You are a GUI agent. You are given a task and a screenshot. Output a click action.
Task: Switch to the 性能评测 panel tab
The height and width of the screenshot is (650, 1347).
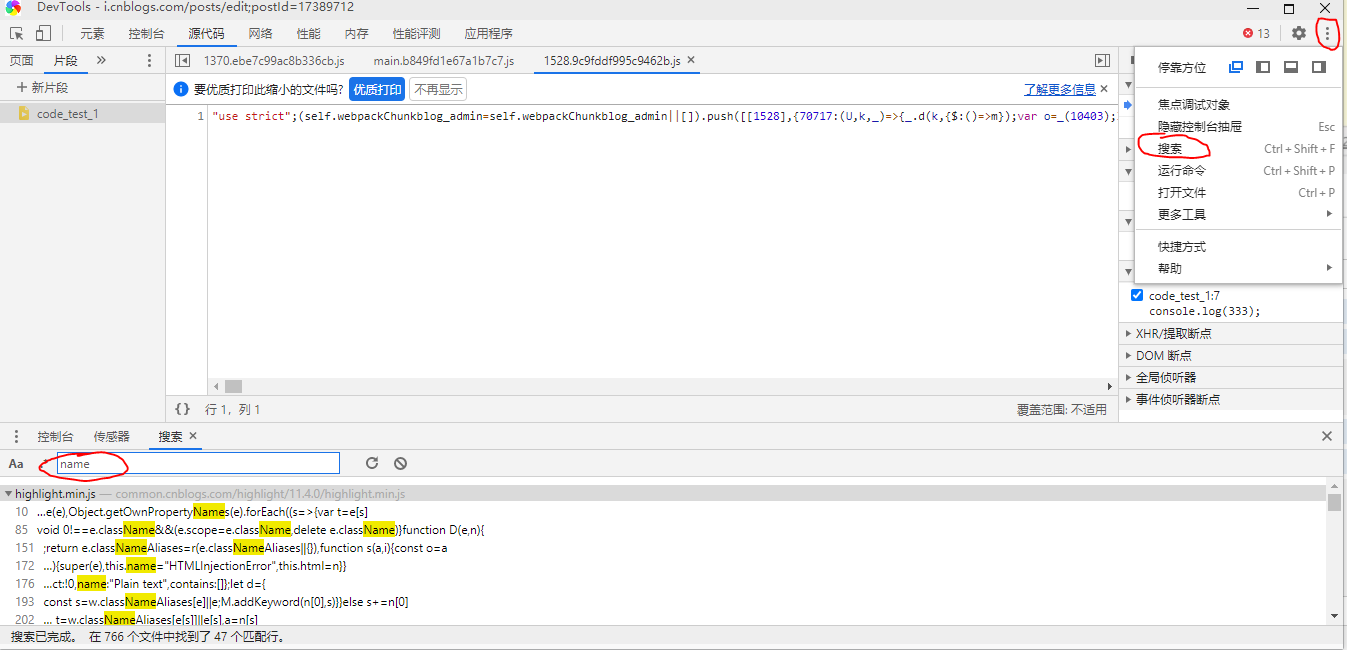416,33
